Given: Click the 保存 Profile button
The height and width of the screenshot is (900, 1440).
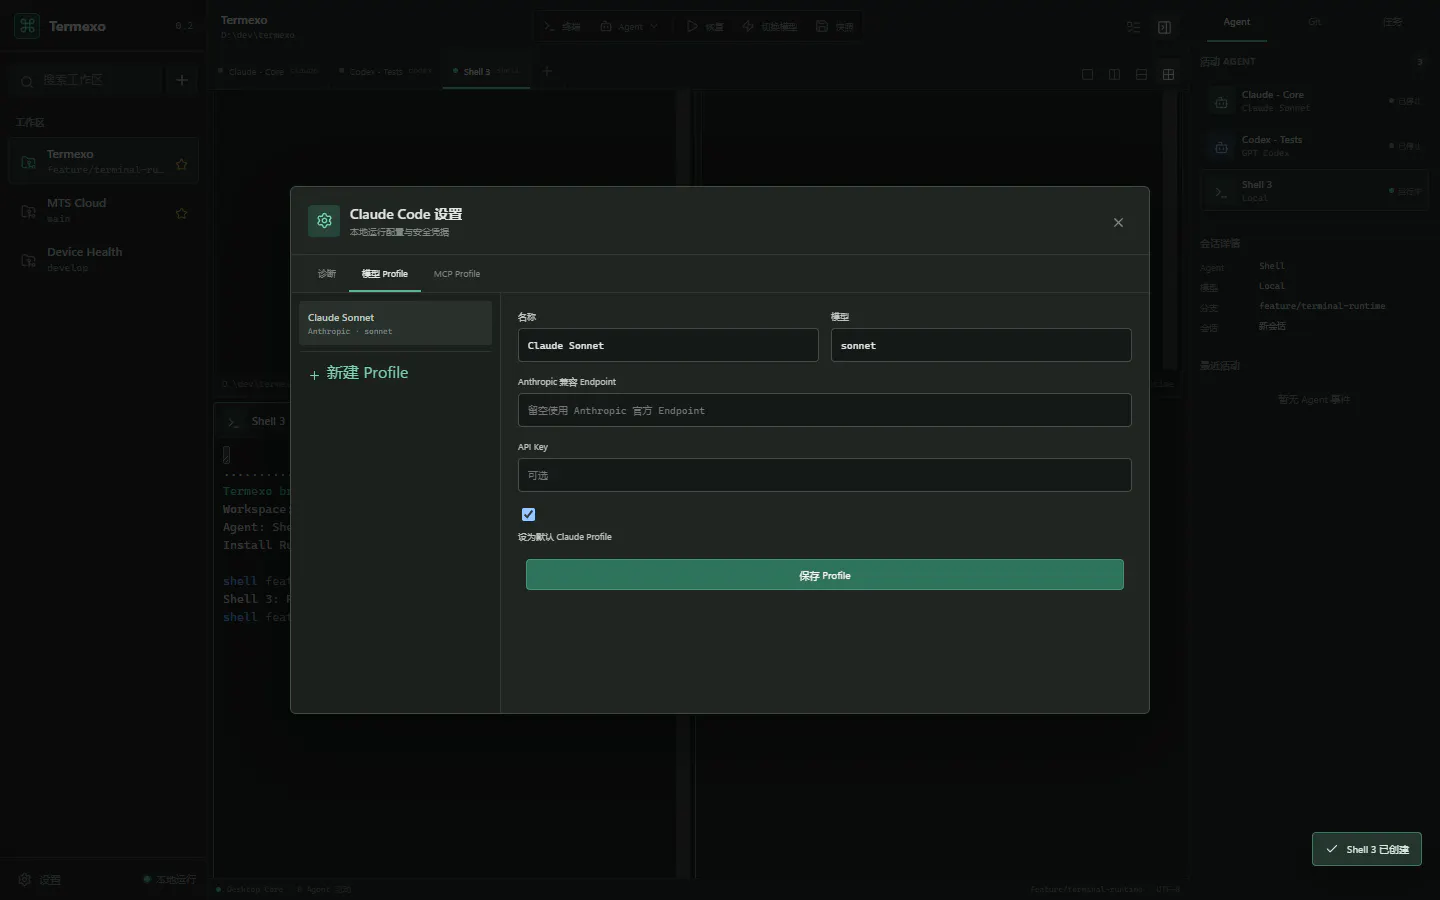Looking at the screenshot, I should tap(824, 575).
